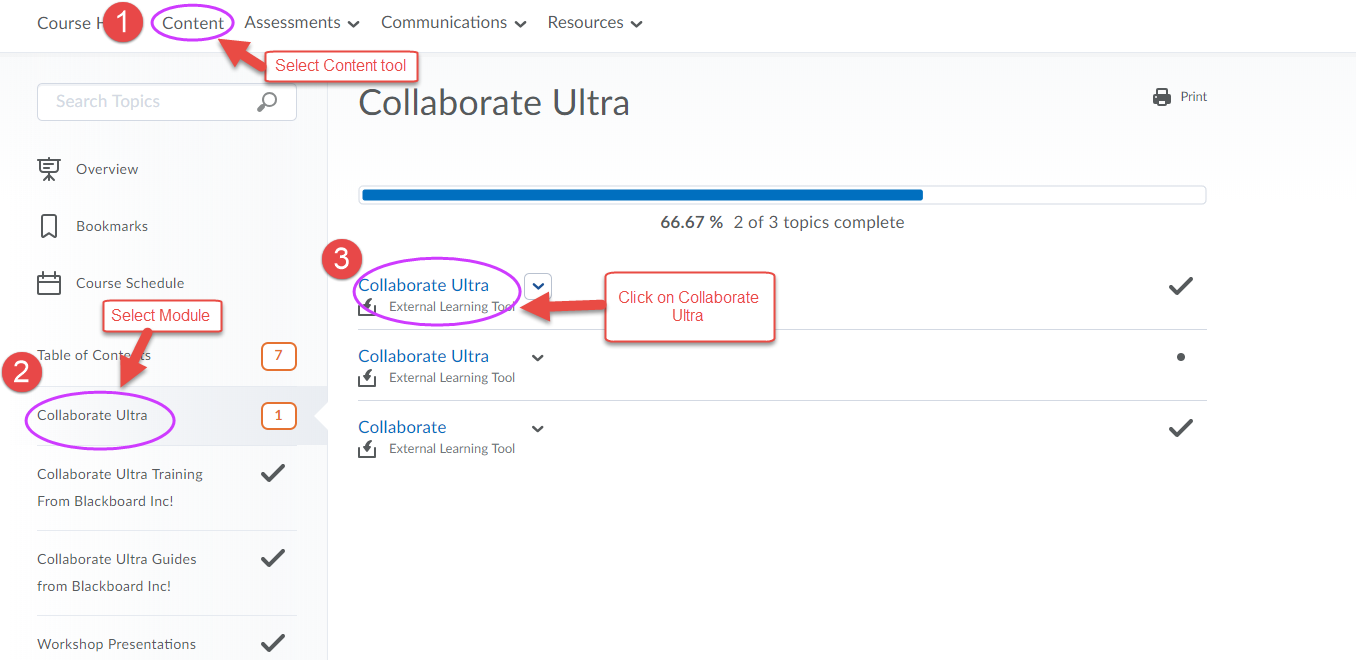The height and width of the screenshot is (660, 1356).
Task: Click the Overview lectern icon
Action: coord(49,168)
